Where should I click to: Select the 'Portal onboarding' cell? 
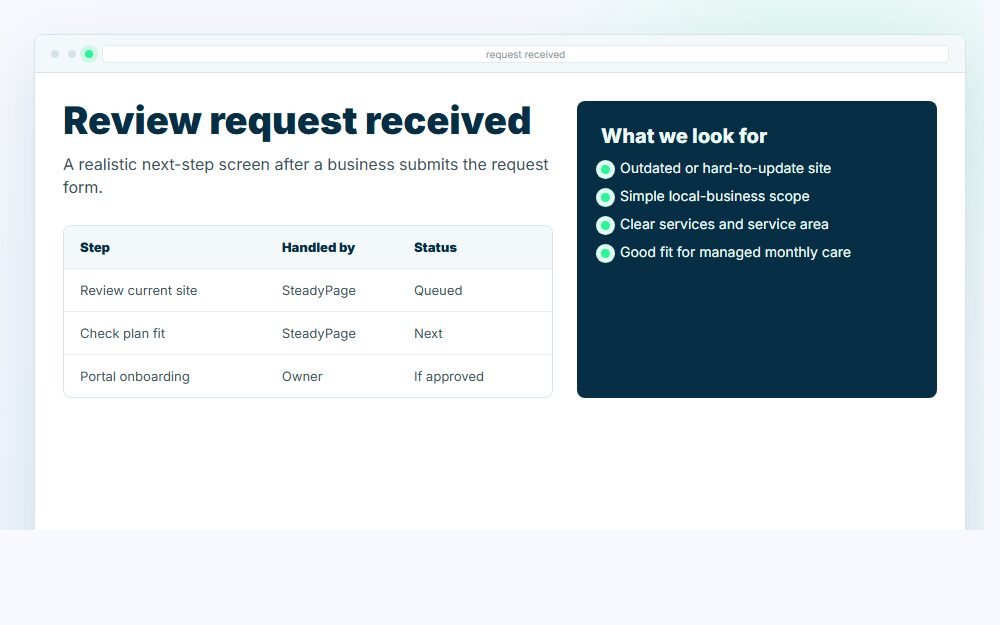click(x=135, y=376)
